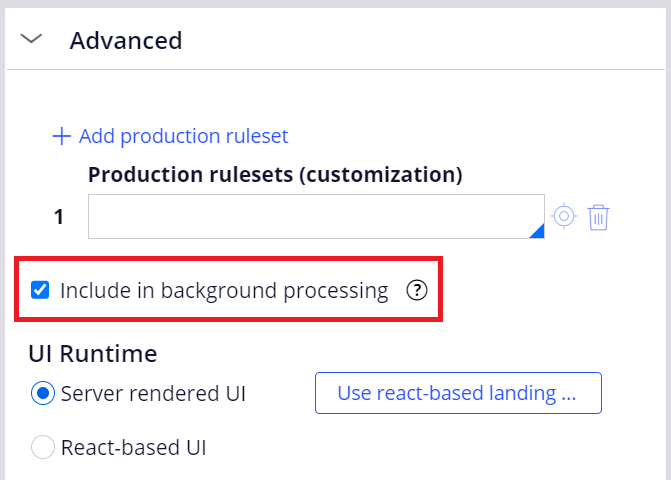Select row number 1 in rulesets list
The height and width of the screenshot is (480, 671).
coord(59,216)
